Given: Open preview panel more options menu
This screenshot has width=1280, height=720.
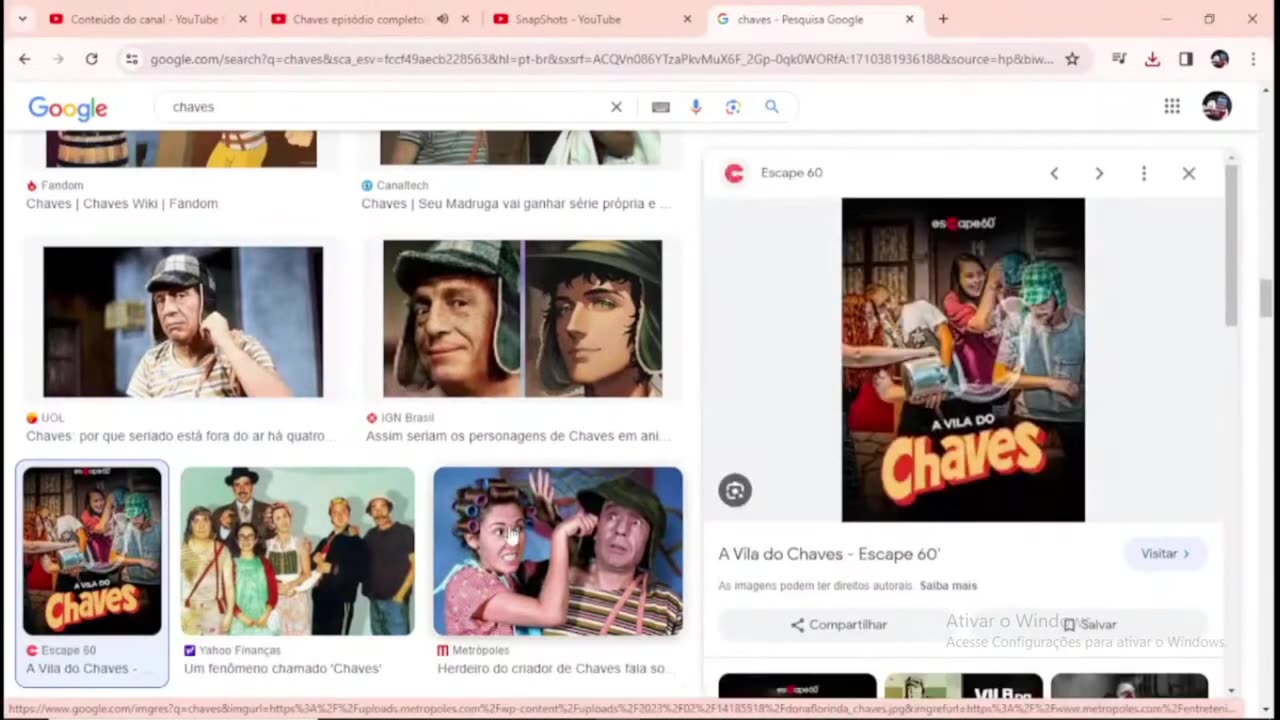Looking at the screenshot, I should click(x=1144, y=173).
